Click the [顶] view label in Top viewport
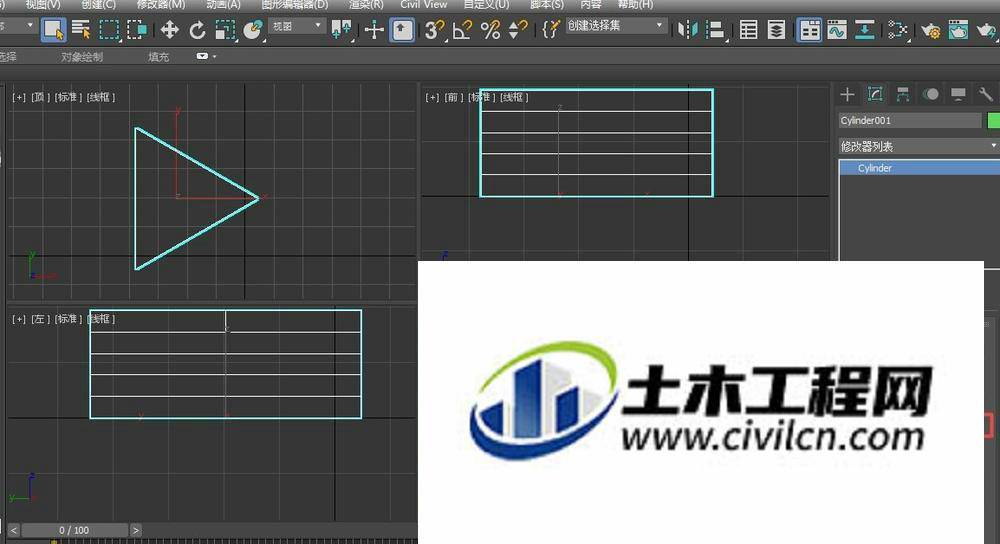 pyautogui.click(x=40, y=97)
